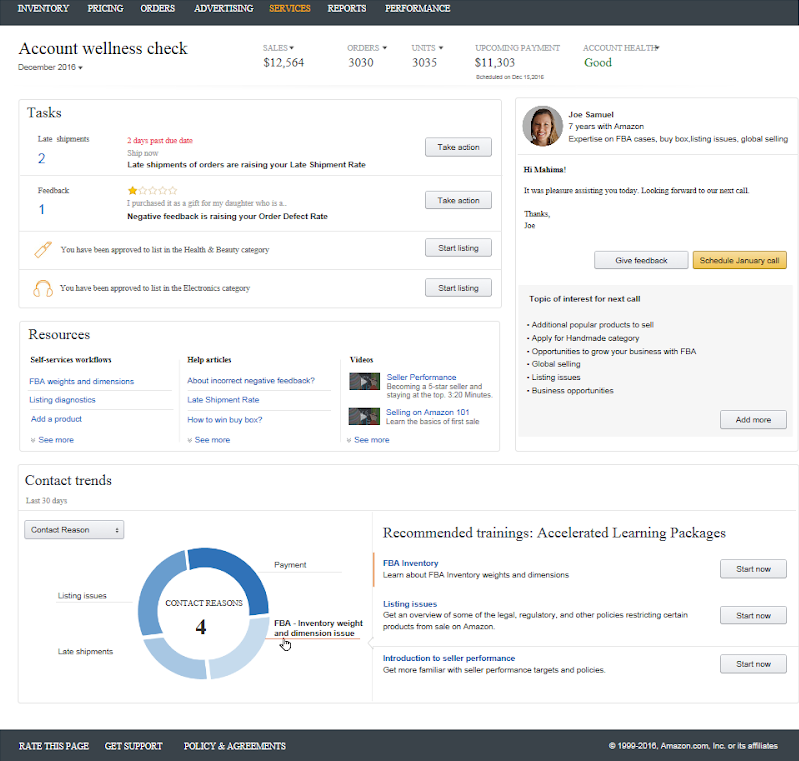Click 'Apply for Handmade category' topic
This screenshot has height=761, width=799.
[x=585, y=338]
